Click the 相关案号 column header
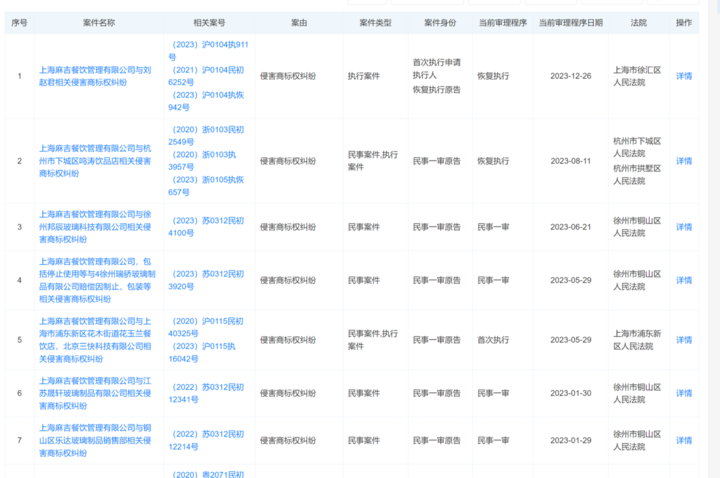720x478 pixels. [x=209, y=22]
